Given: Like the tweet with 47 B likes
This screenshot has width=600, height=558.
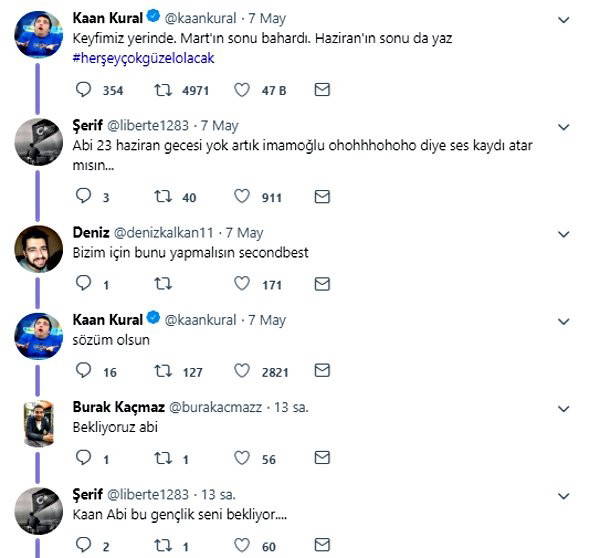Looking at the screenshot, I should [x=241, y=90].
